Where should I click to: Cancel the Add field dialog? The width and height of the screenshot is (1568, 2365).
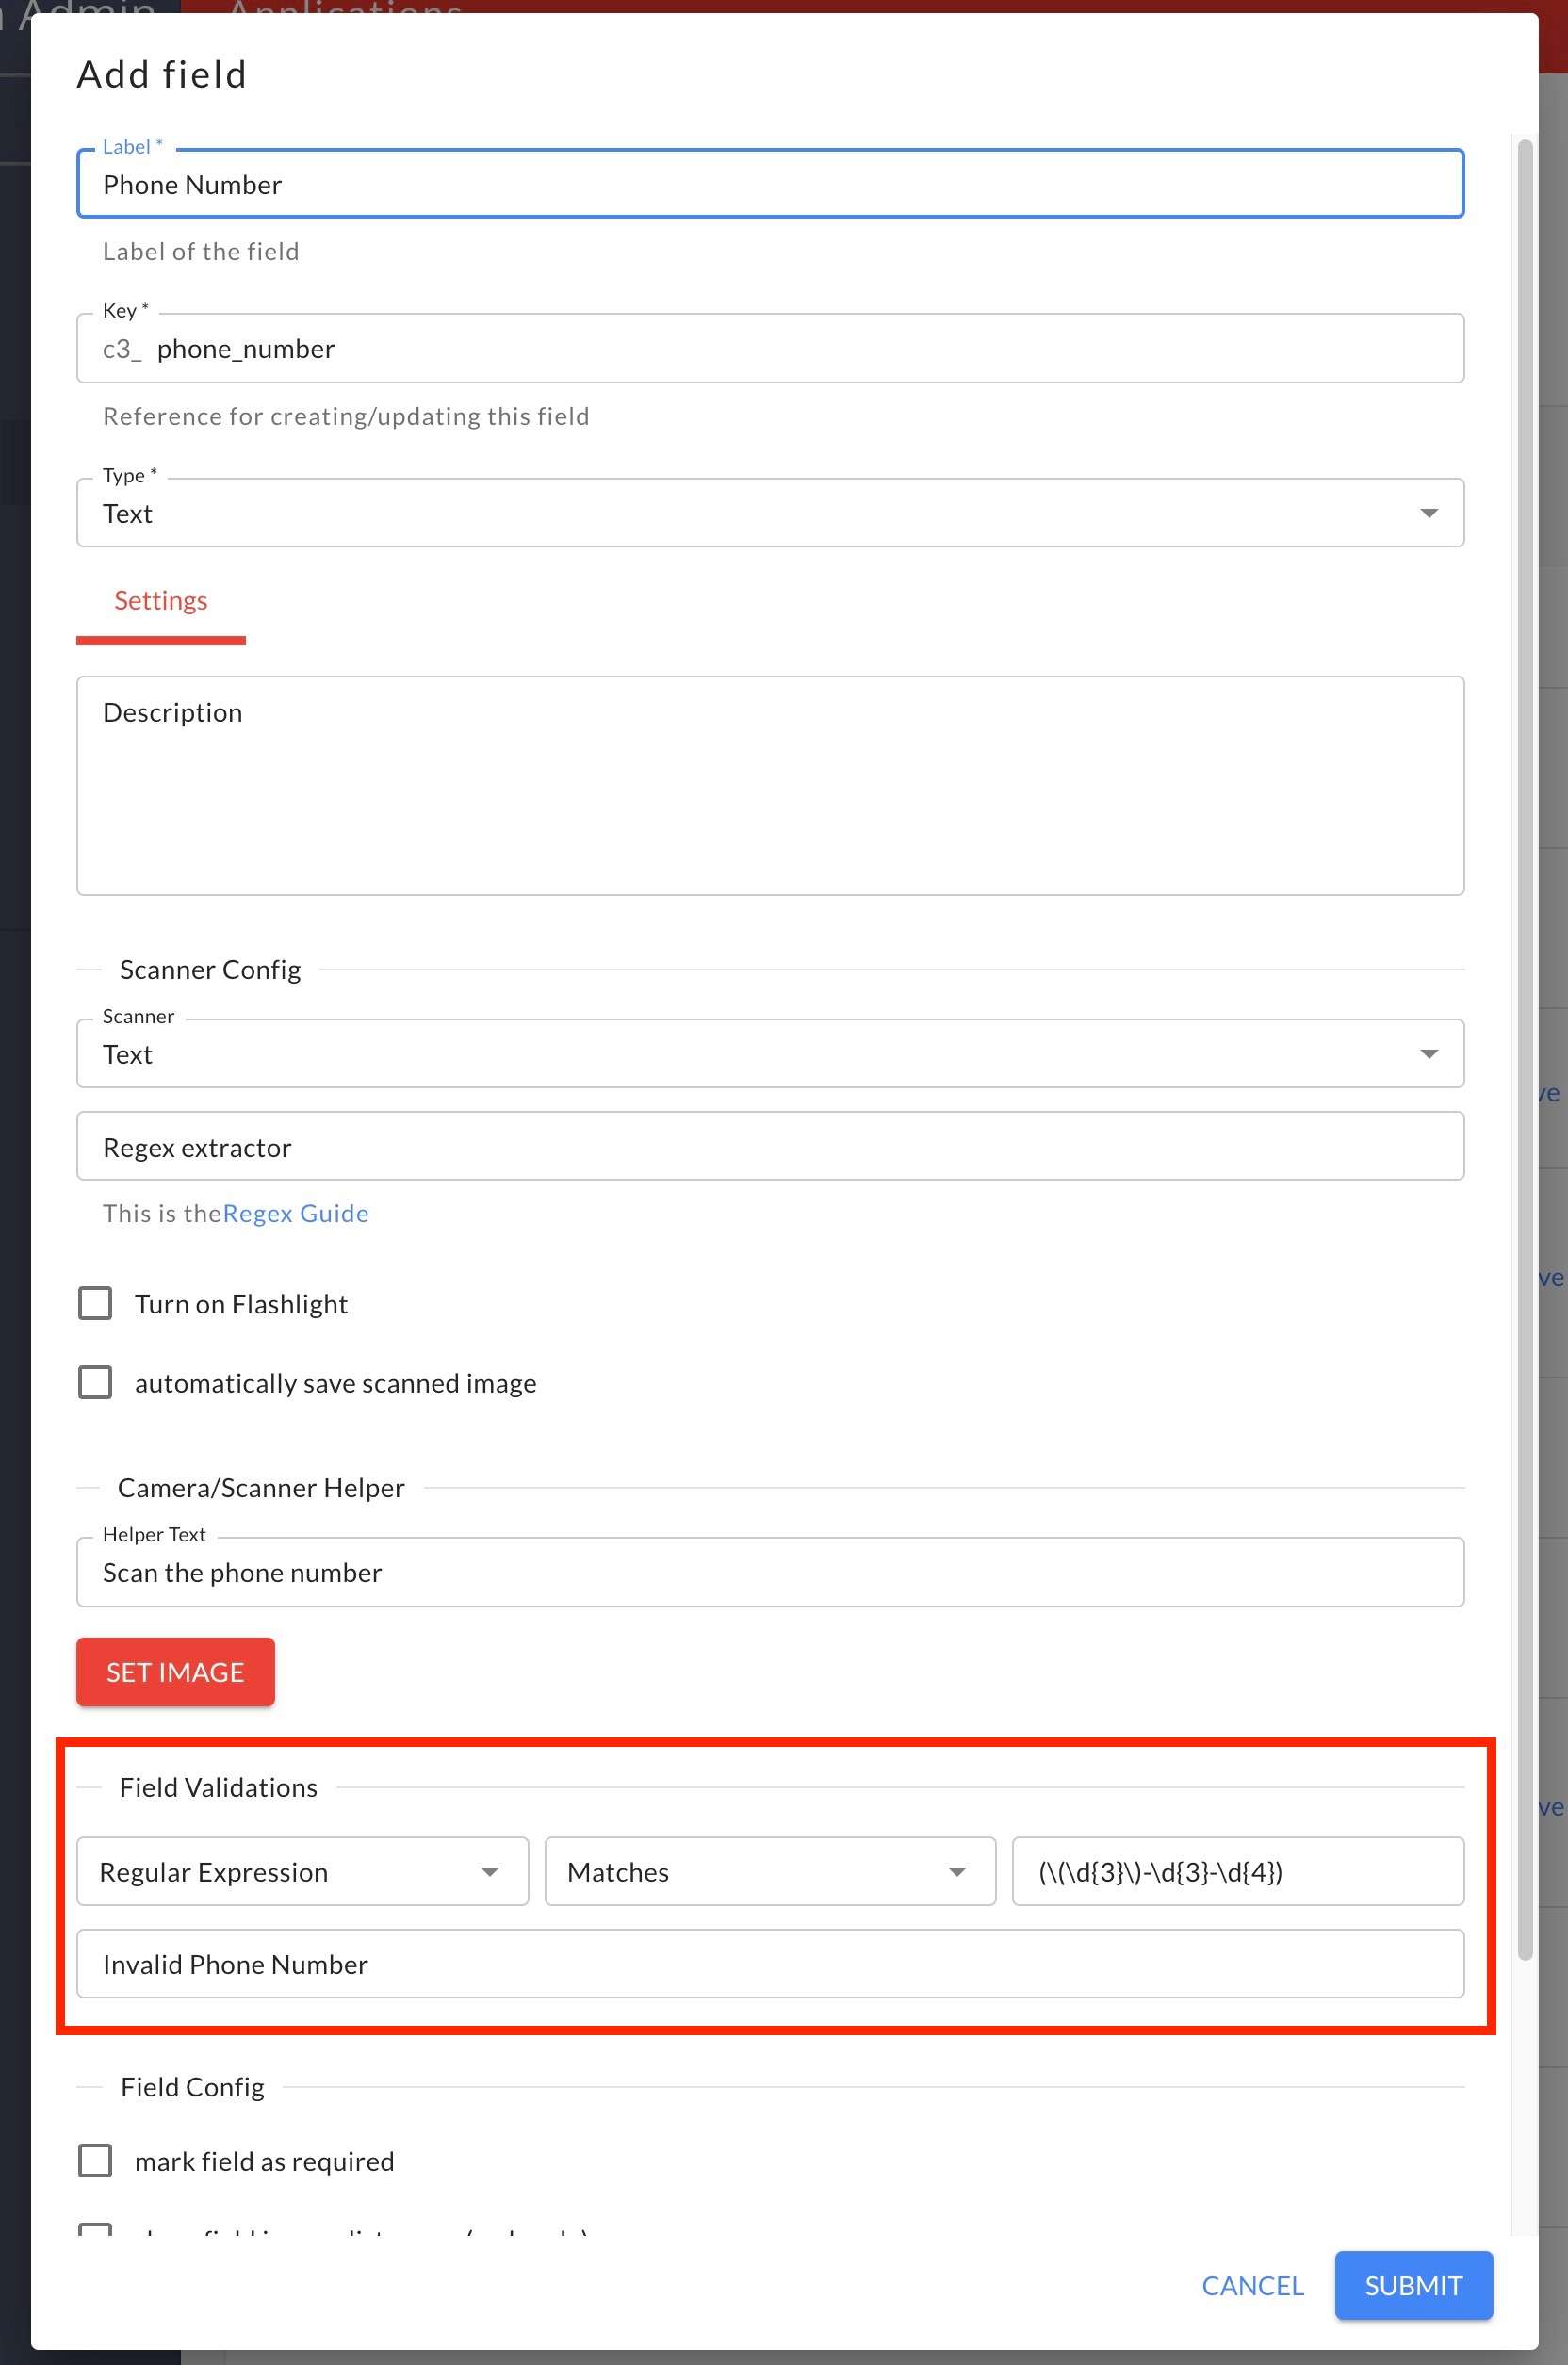[1252, 2285]
